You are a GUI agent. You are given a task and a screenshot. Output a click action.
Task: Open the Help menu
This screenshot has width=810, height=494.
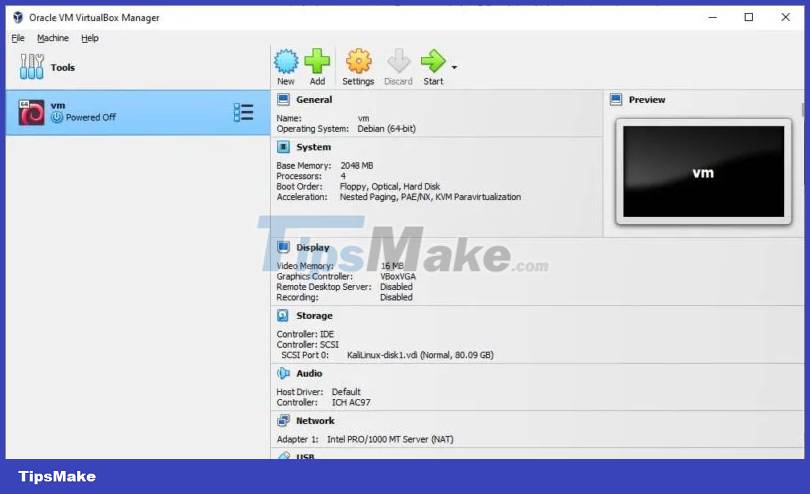[x=90, y=38]
